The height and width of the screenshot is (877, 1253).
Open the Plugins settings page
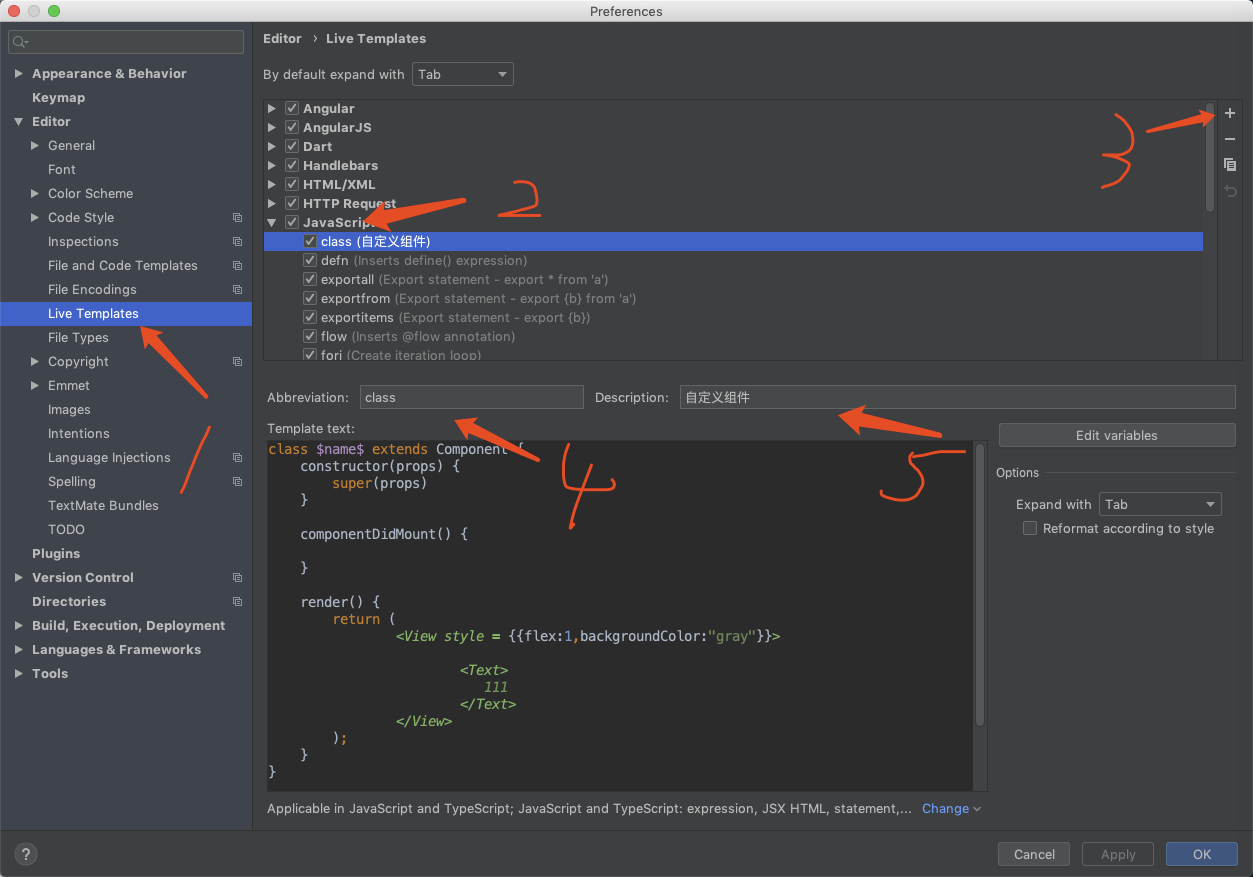pyautogui.click(x=56, y=553)
